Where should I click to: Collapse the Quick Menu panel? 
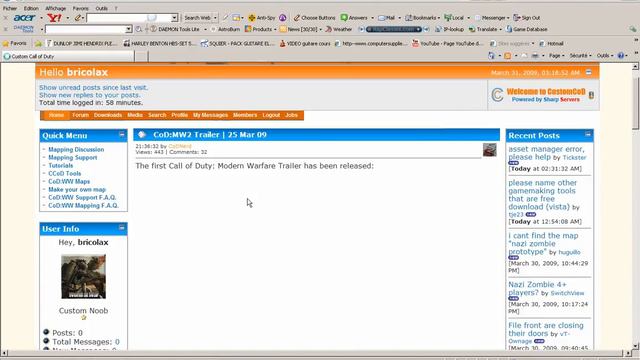tap(122, 134)
